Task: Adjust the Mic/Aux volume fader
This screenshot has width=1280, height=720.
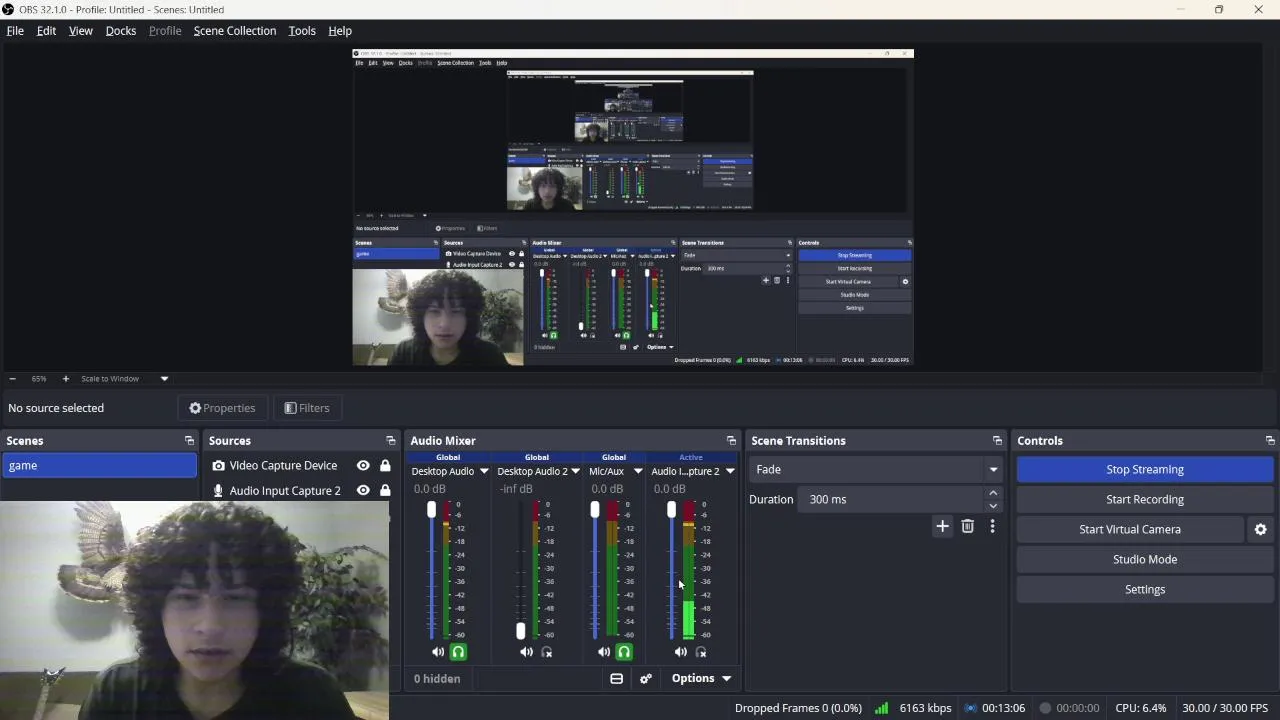Action: tap(595, 510)
